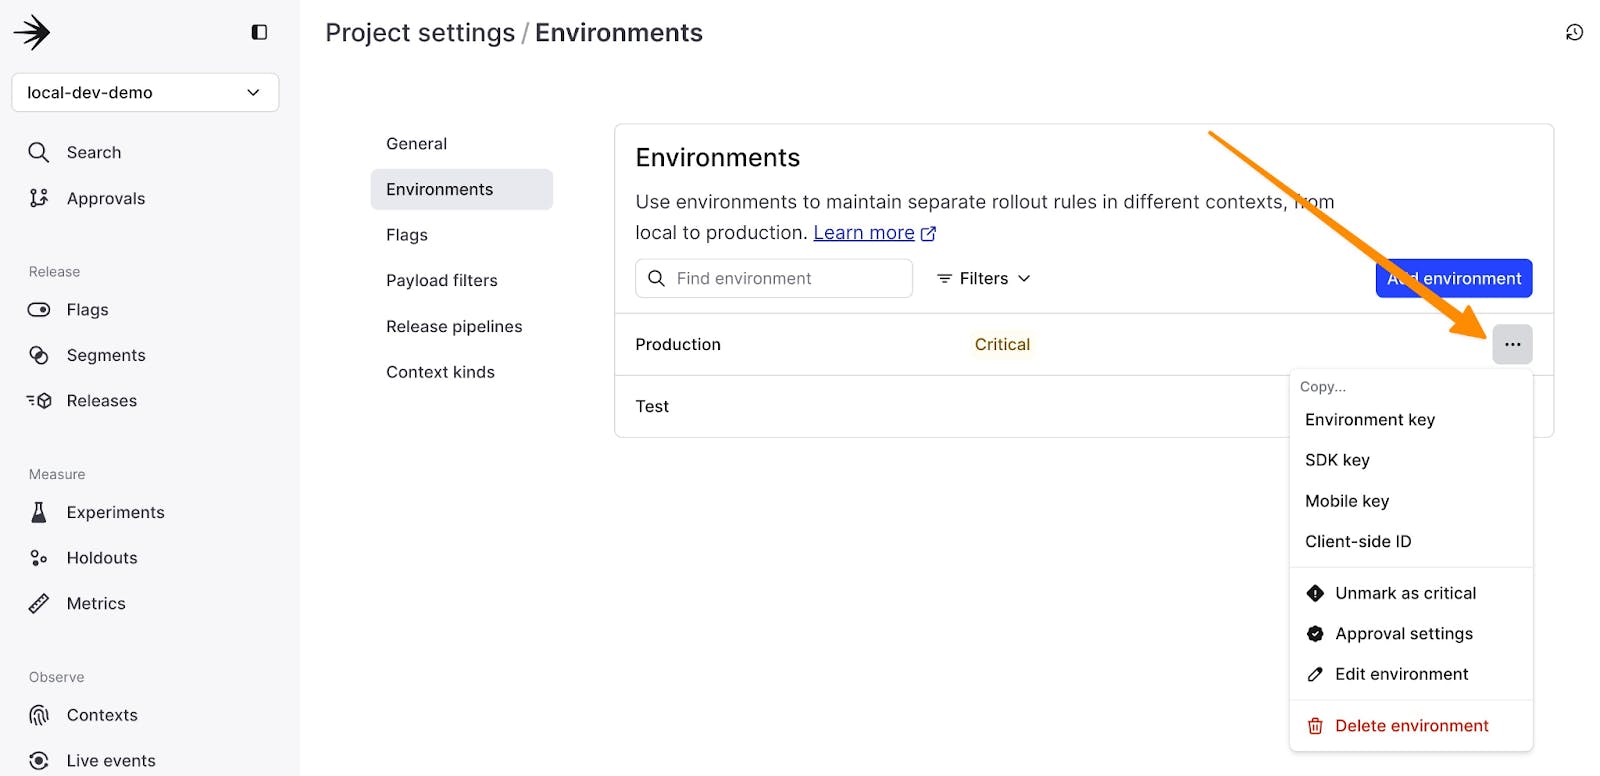Click the Search magnifier icon in sidebar

pos(39,152)
